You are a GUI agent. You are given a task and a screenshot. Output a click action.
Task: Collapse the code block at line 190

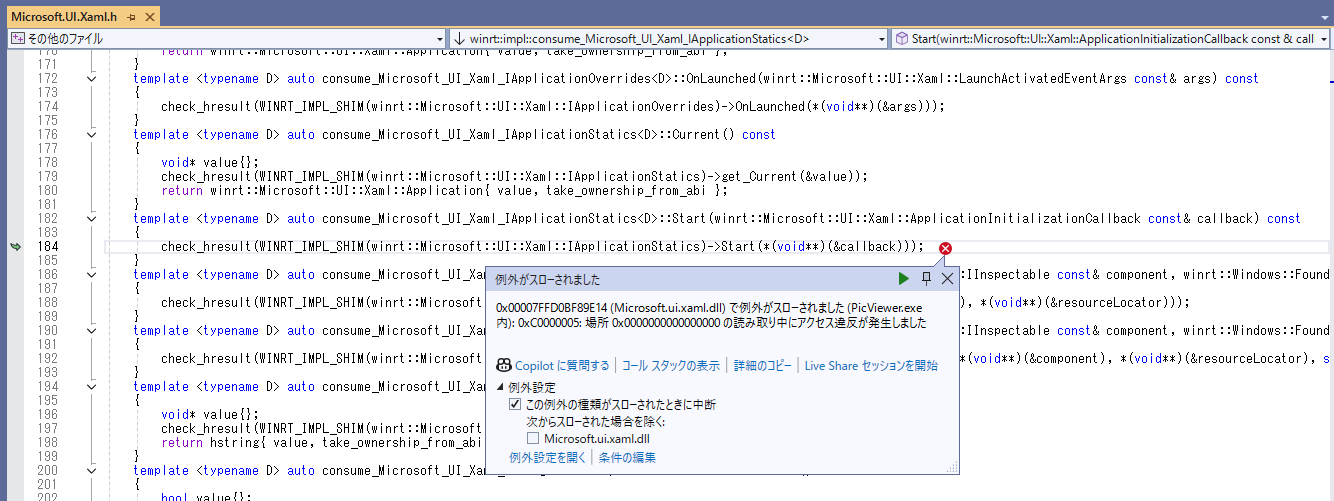92,330
